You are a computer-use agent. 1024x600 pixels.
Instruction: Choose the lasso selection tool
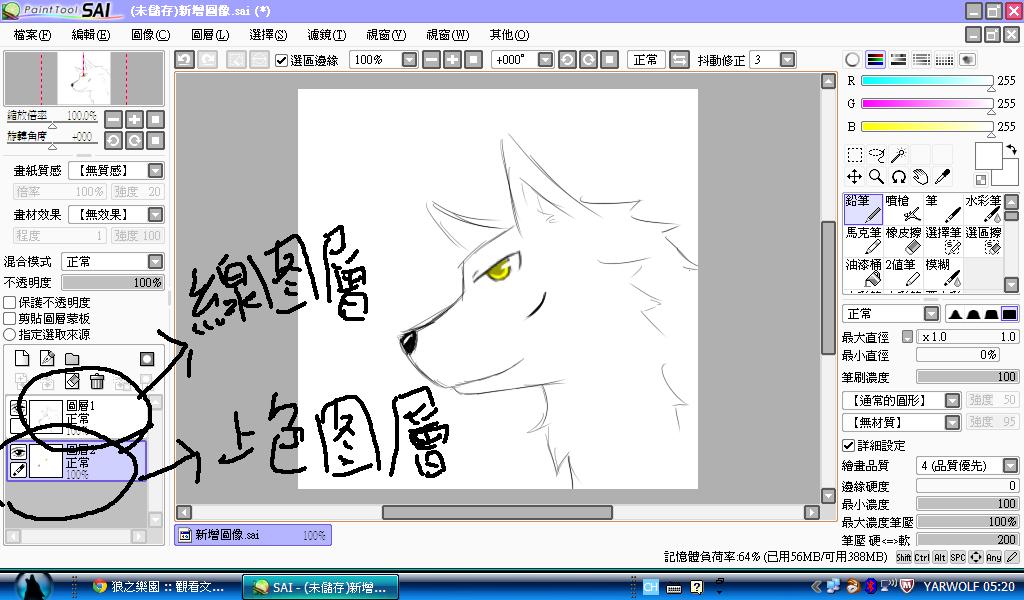[x=876, y=155]
